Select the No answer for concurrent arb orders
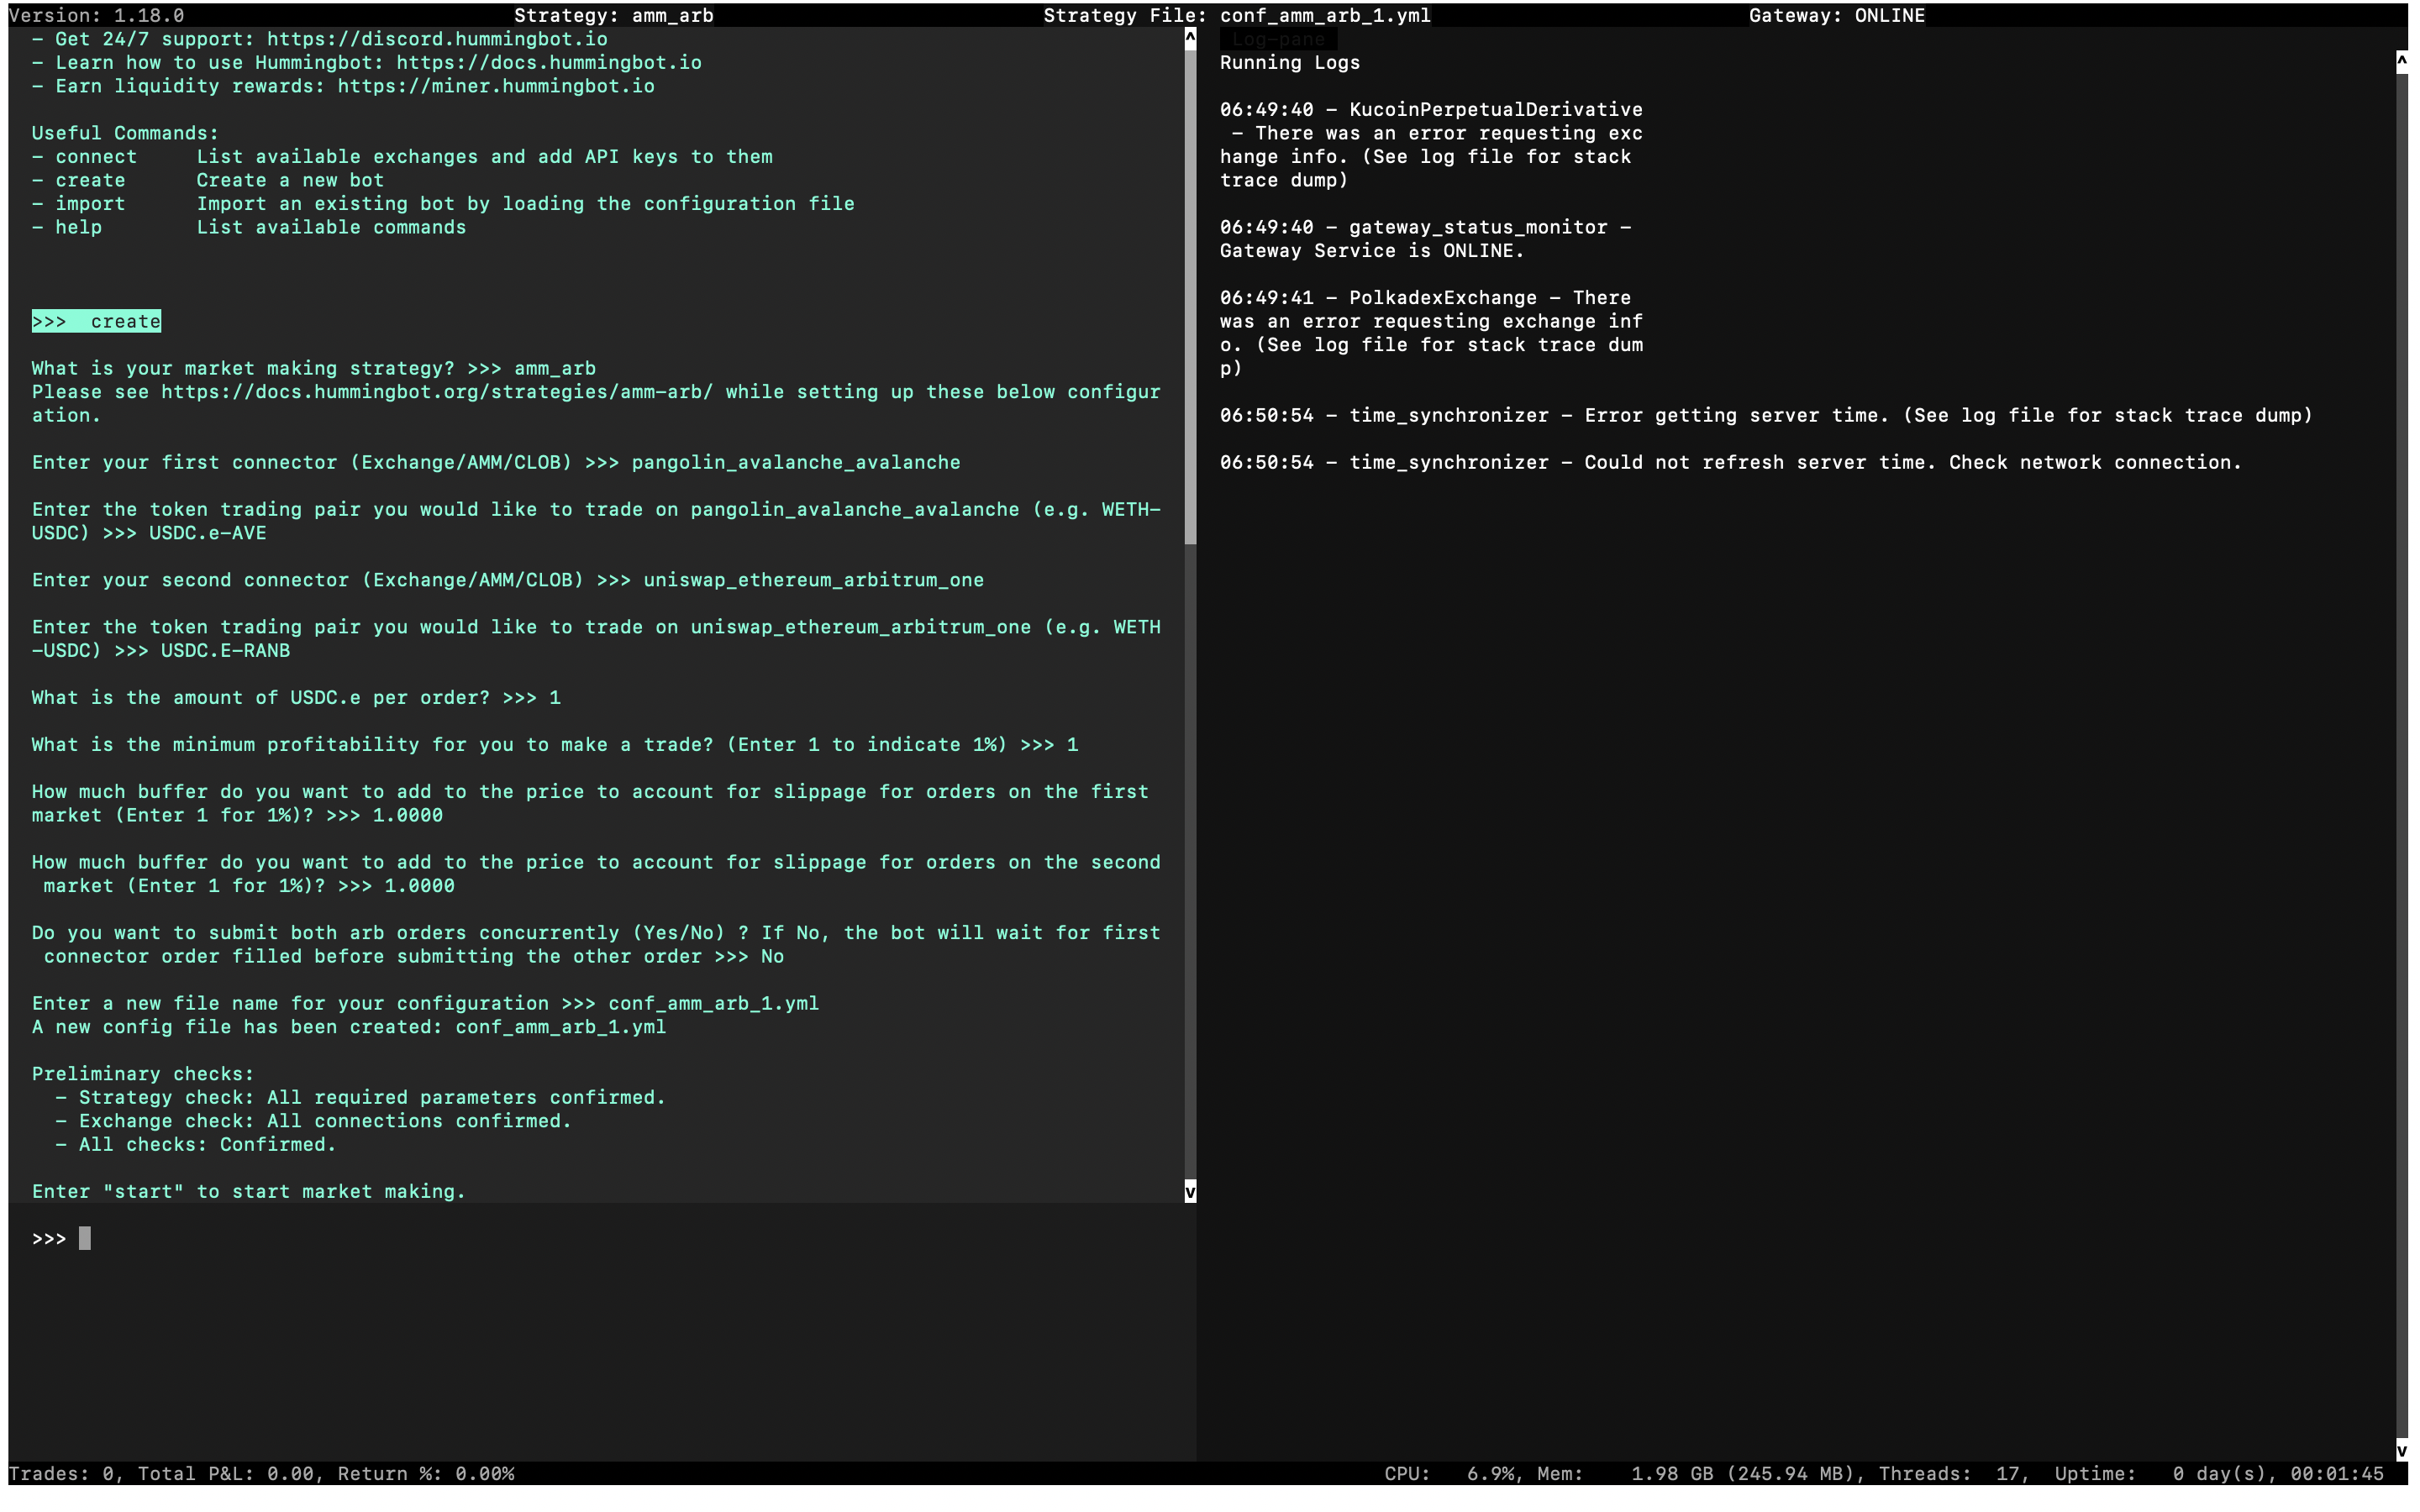2420x1512 pixels. 772,956
